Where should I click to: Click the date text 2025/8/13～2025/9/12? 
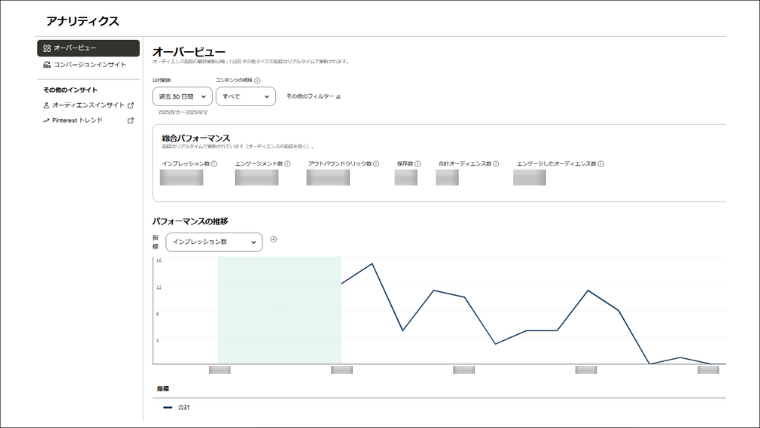[183, 112]
